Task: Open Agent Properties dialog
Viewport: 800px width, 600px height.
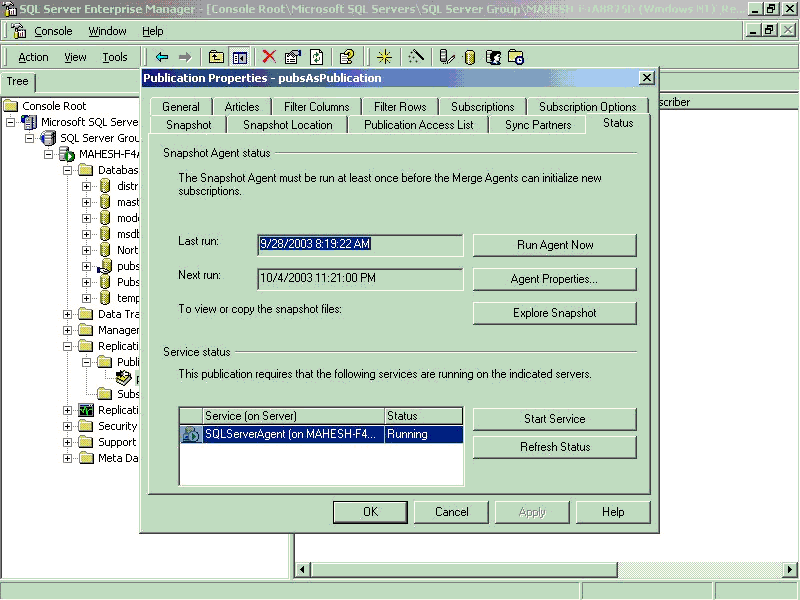Action: click(555, 279)
